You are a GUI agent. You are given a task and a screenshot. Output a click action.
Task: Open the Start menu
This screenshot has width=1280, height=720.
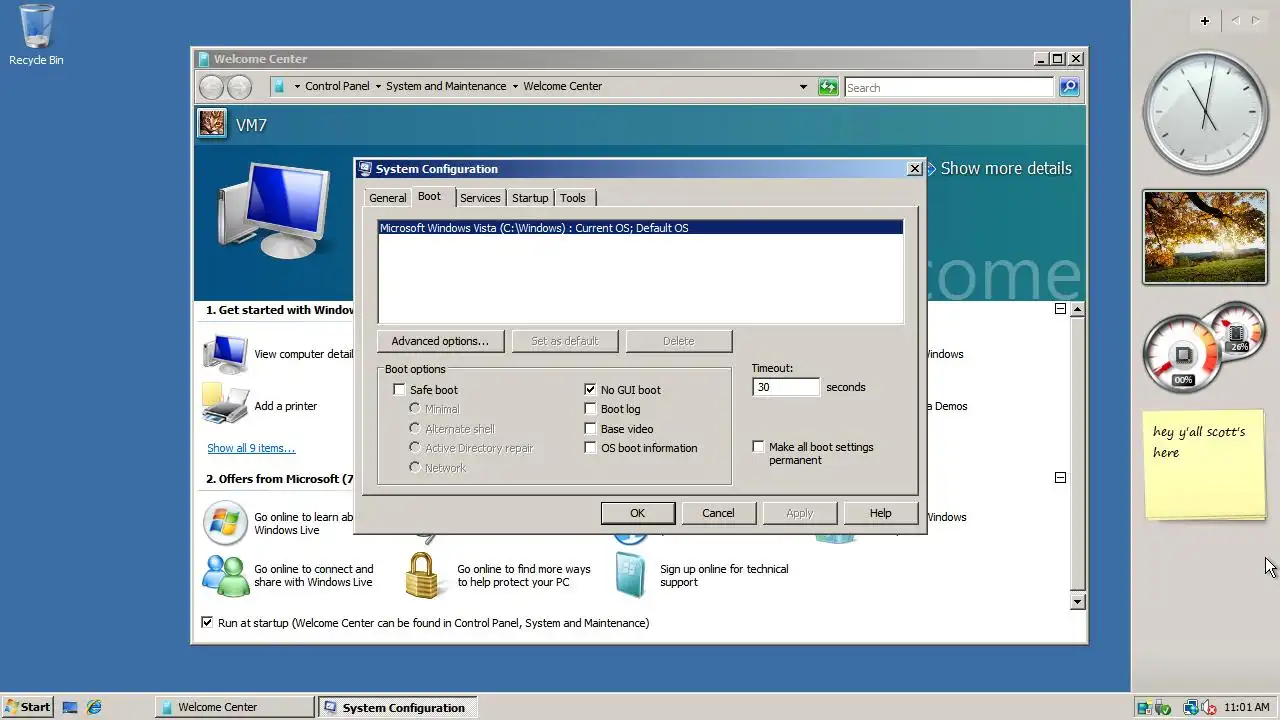click(x=27, y=707)
